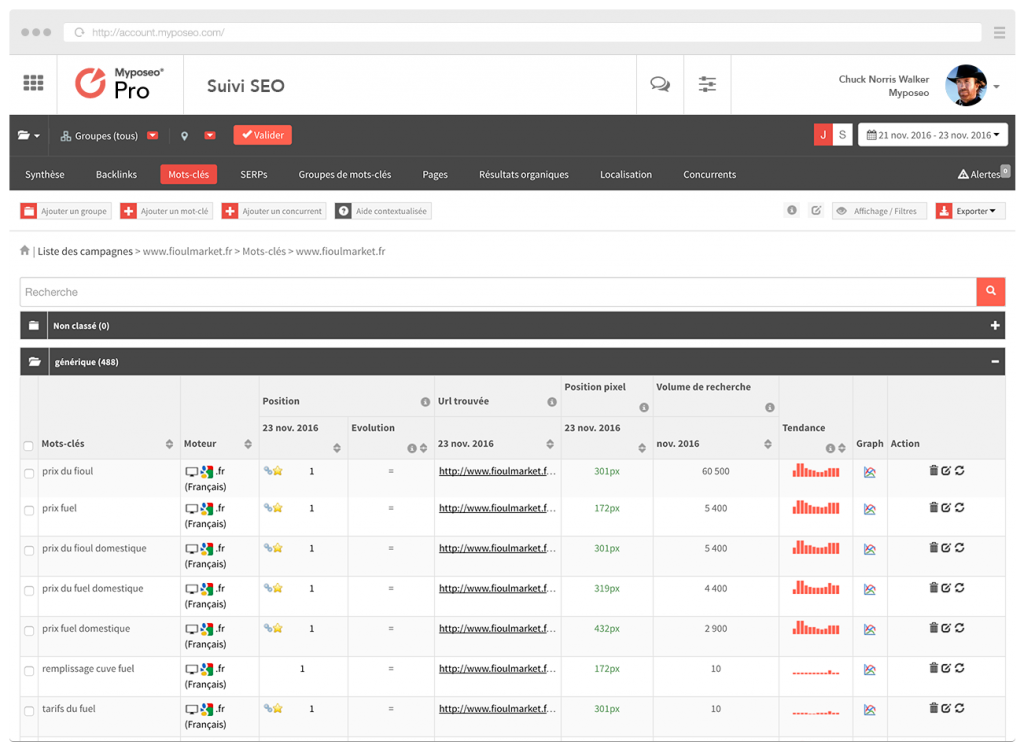1024x749 pixels.
Task: Click the Url trouvée info icon
Action: (552, 402)
